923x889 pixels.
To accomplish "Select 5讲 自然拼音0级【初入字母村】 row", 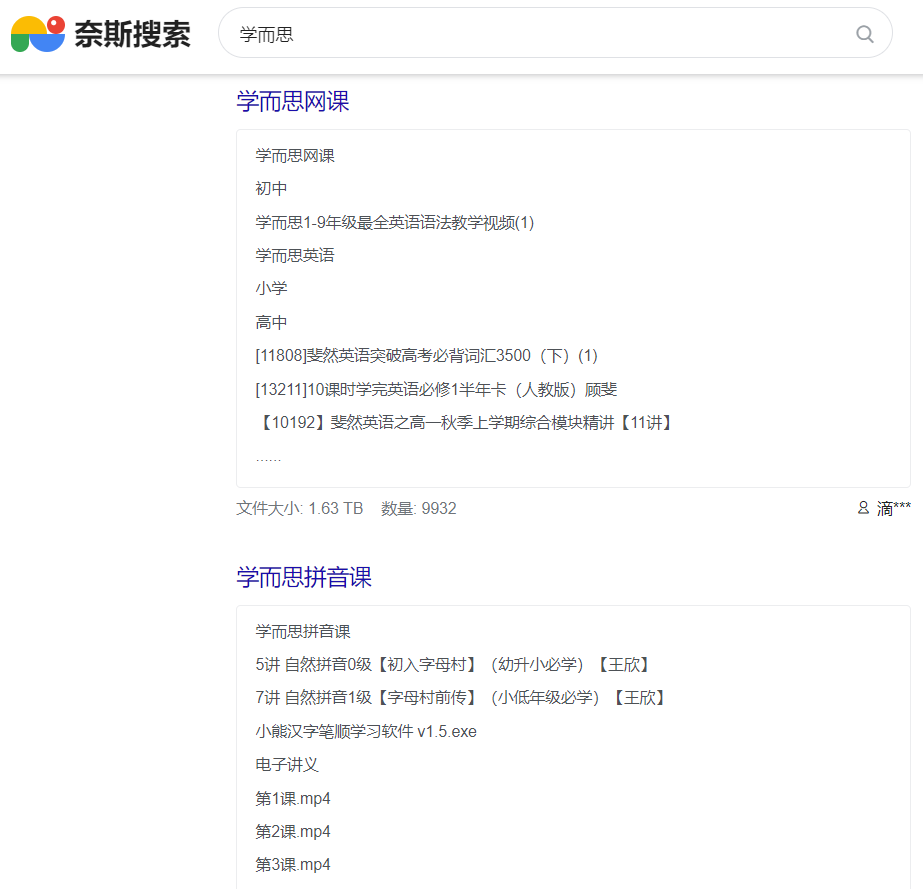I will pyautogui.click(x=452, y=665).
